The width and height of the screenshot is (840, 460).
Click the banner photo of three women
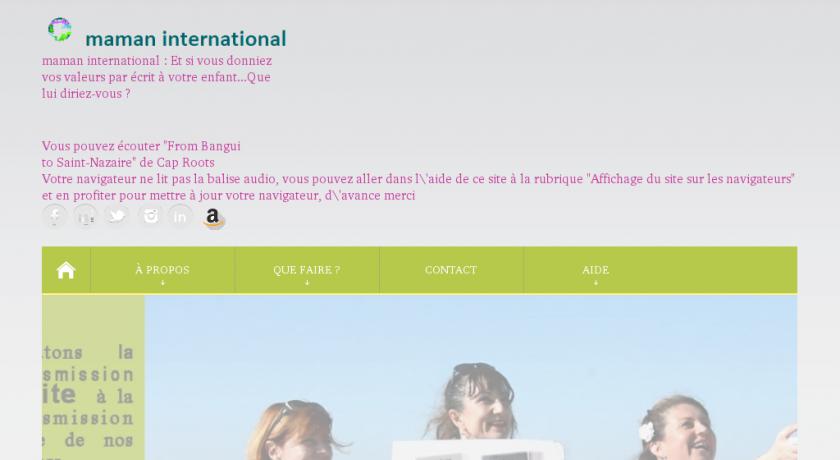point(470,378)
